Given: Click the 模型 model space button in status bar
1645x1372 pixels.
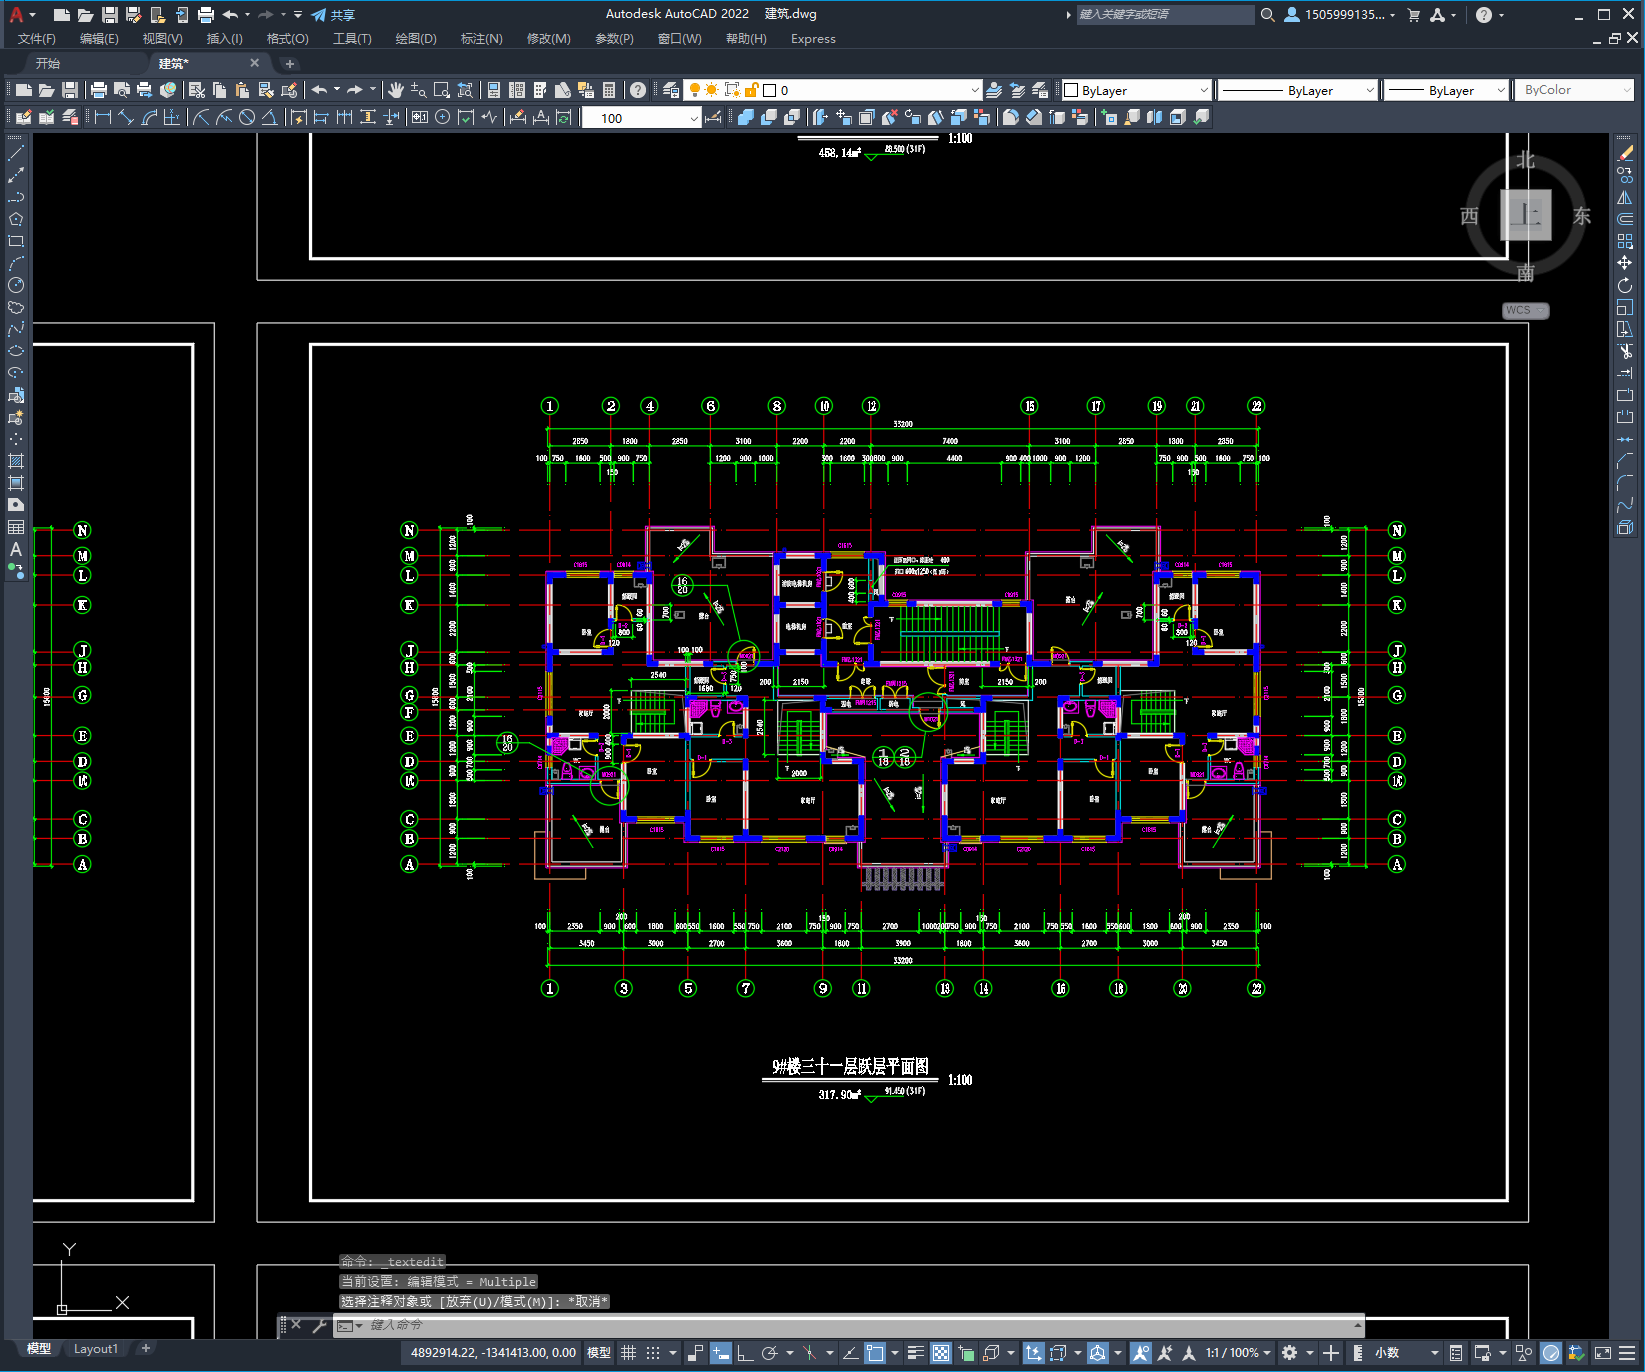Looking at the screenshot, I should click(x=599, y=1353).
